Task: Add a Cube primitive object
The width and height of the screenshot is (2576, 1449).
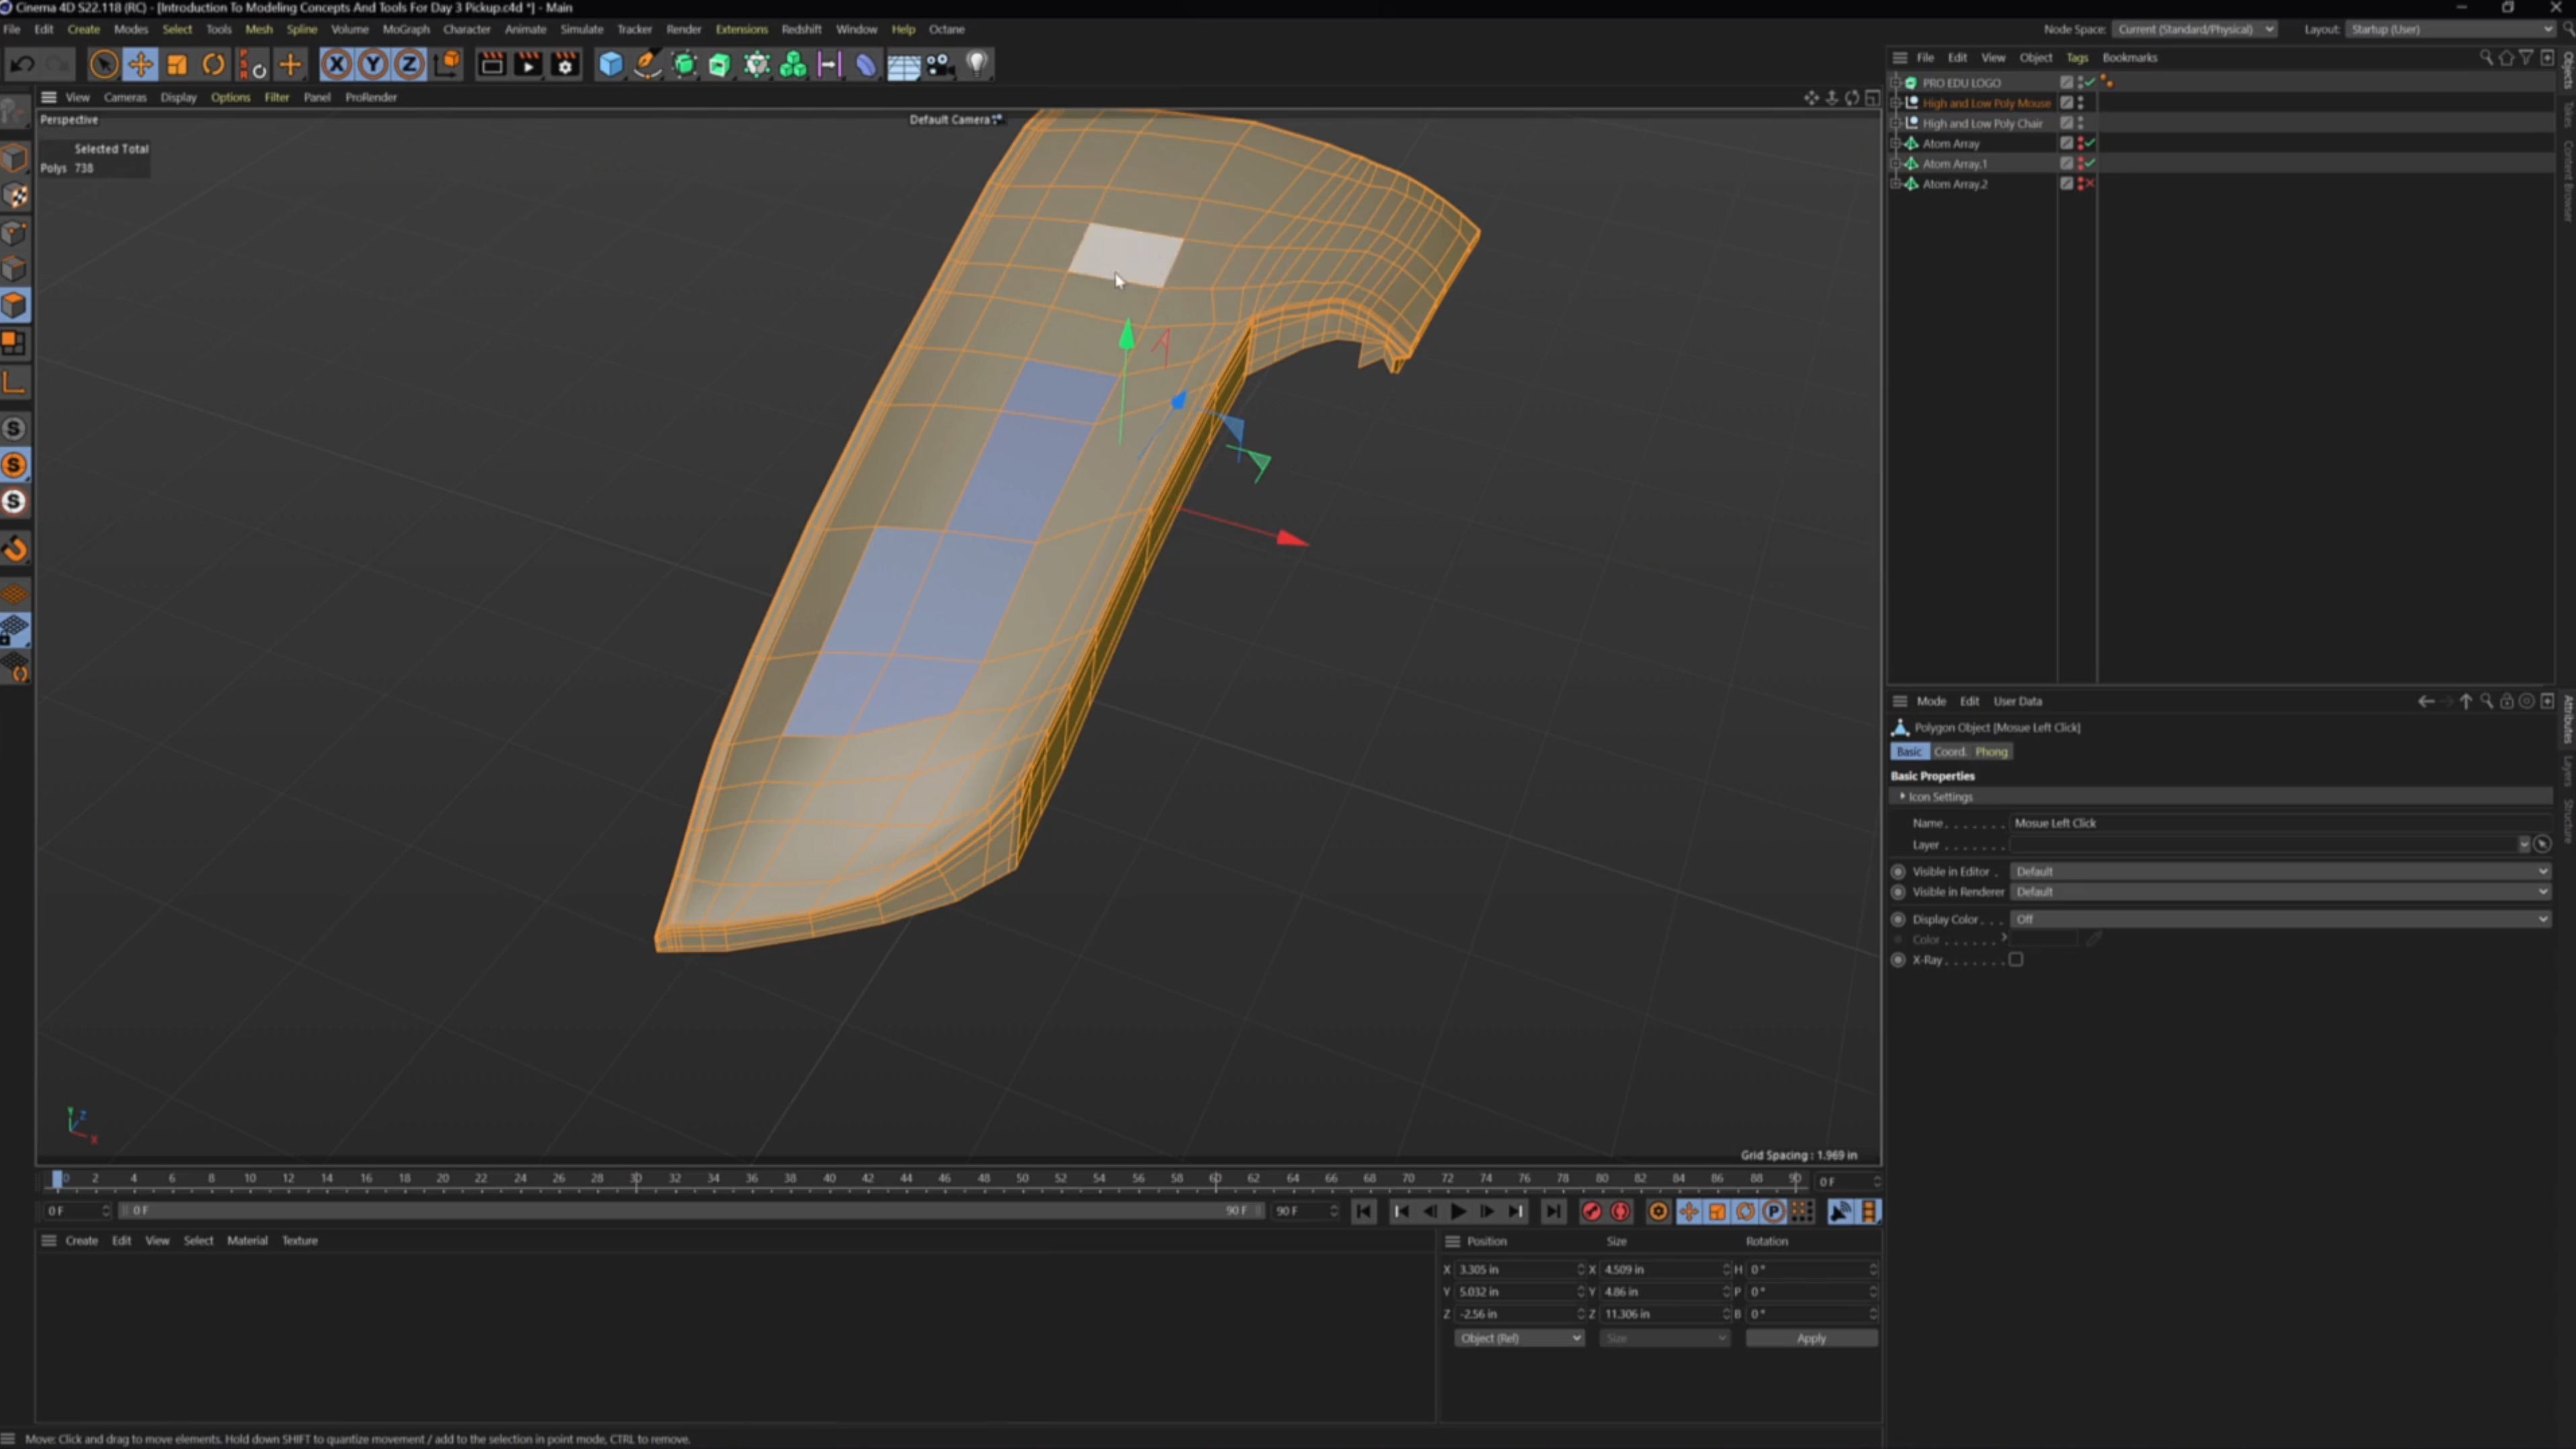Action: click(610, 65)
